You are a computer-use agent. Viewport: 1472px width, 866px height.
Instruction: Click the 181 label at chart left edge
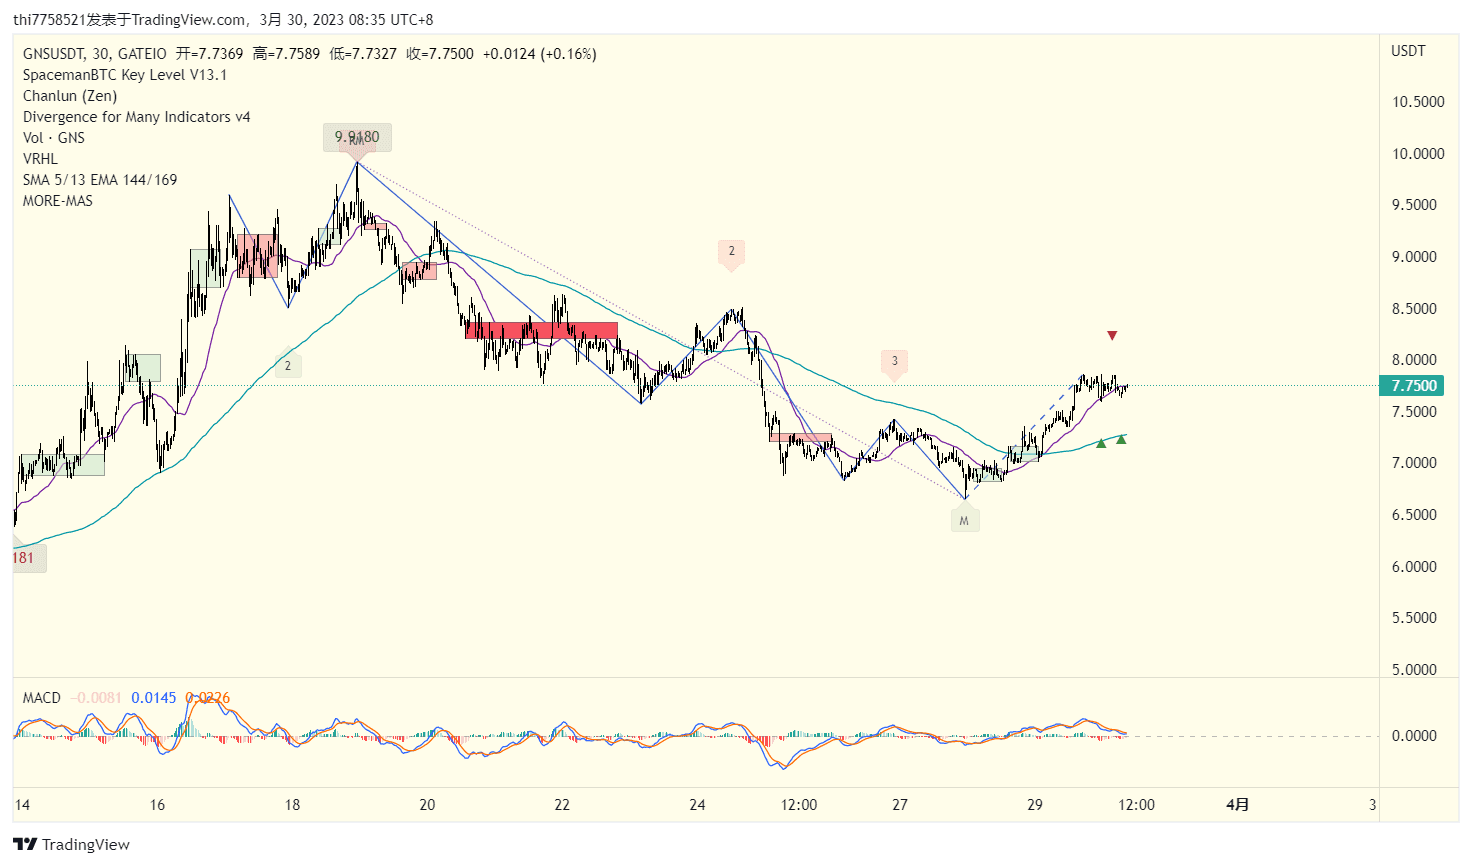[x=24, y=558]
